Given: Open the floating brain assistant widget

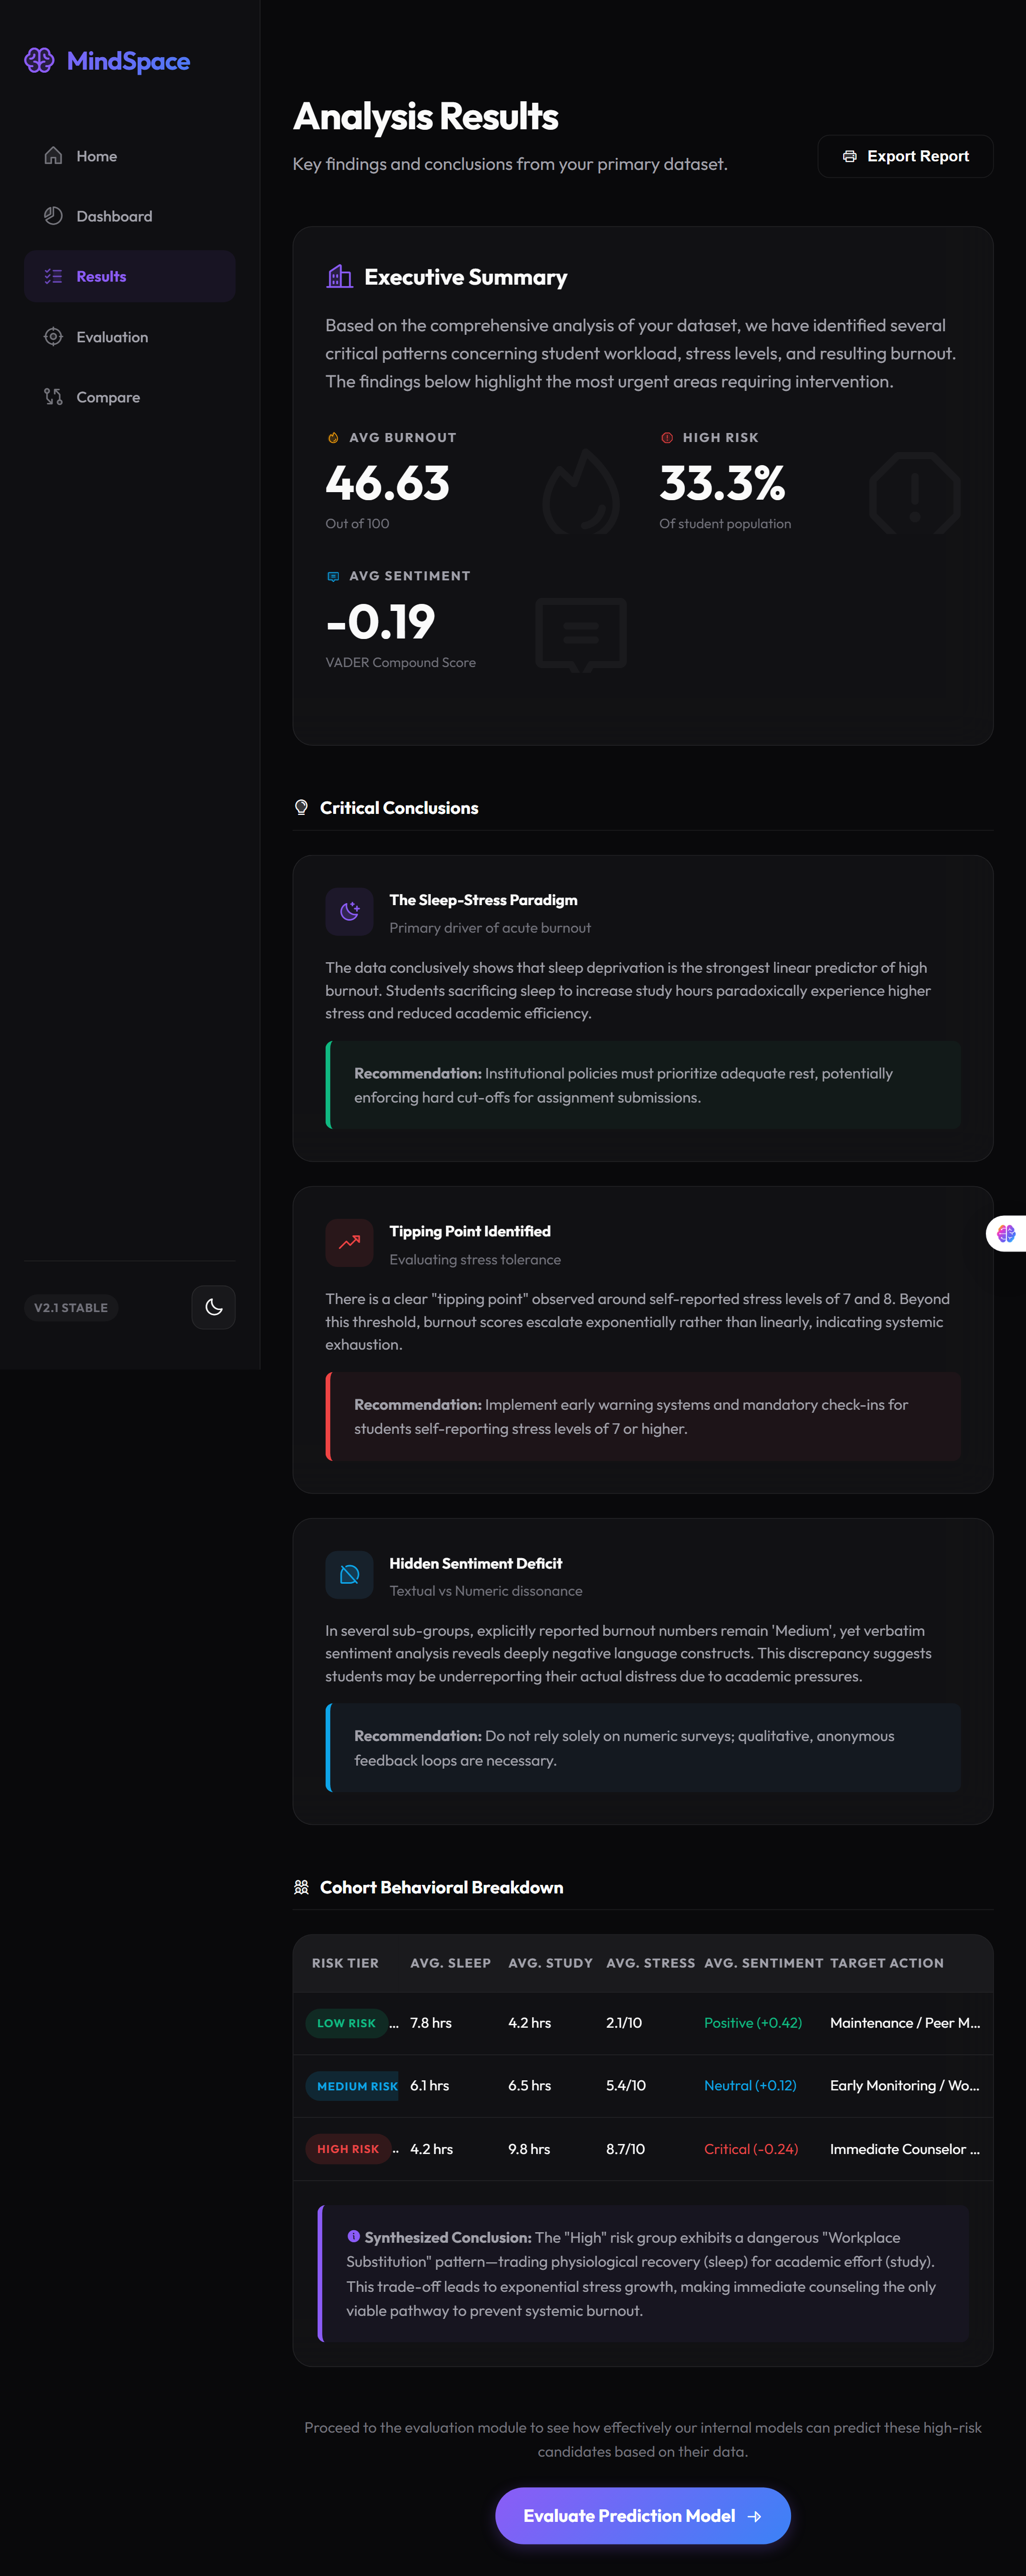Looking at the screenshot, I should tap(1006, 1233).
